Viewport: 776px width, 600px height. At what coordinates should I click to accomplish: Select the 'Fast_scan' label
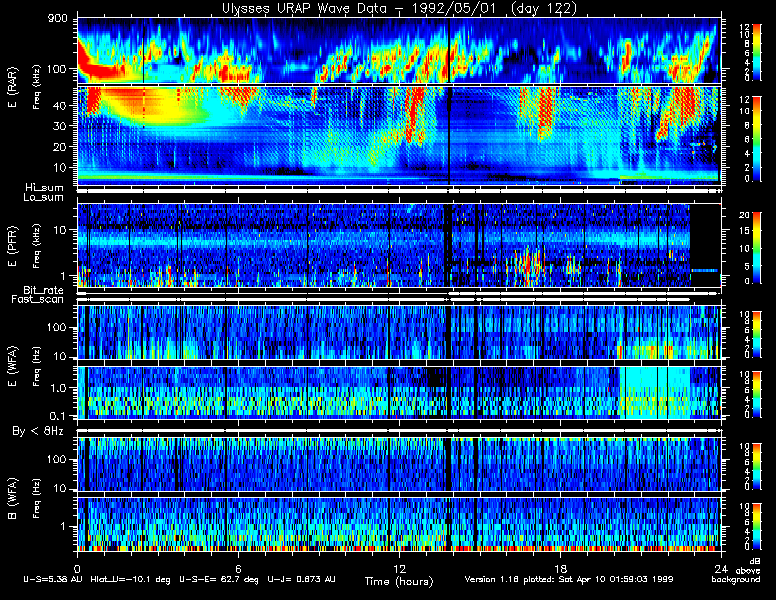coord(38,300)
